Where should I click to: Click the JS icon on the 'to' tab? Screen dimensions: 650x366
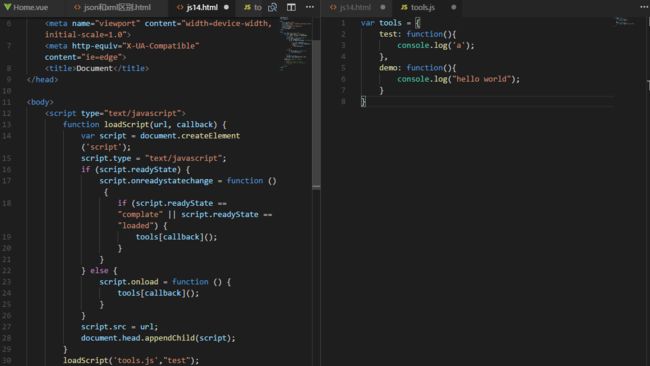247,7
